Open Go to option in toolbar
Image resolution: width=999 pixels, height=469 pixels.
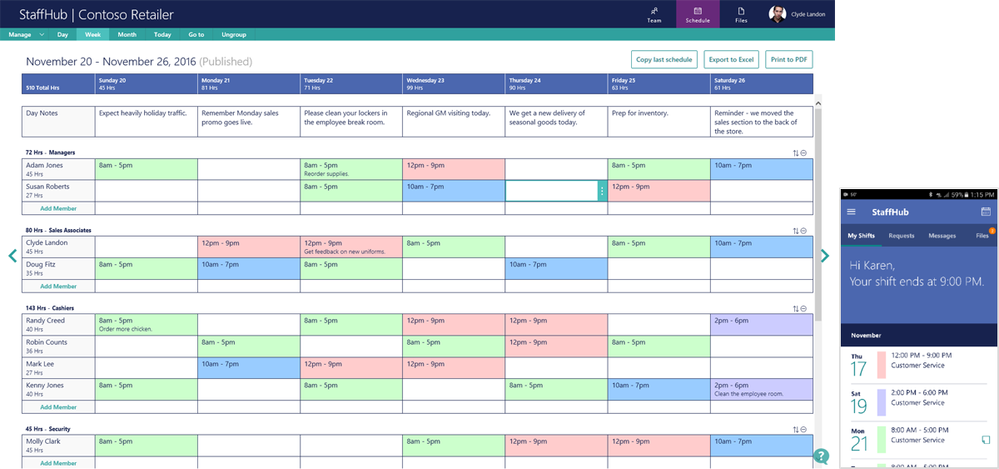tap(196, 34)
